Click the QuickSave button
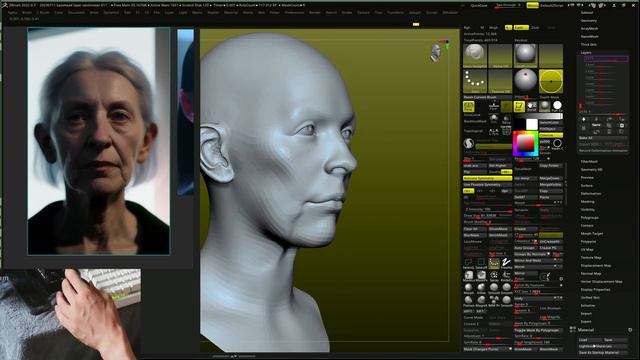Screen dimensions: 640x360 (479, 6)
